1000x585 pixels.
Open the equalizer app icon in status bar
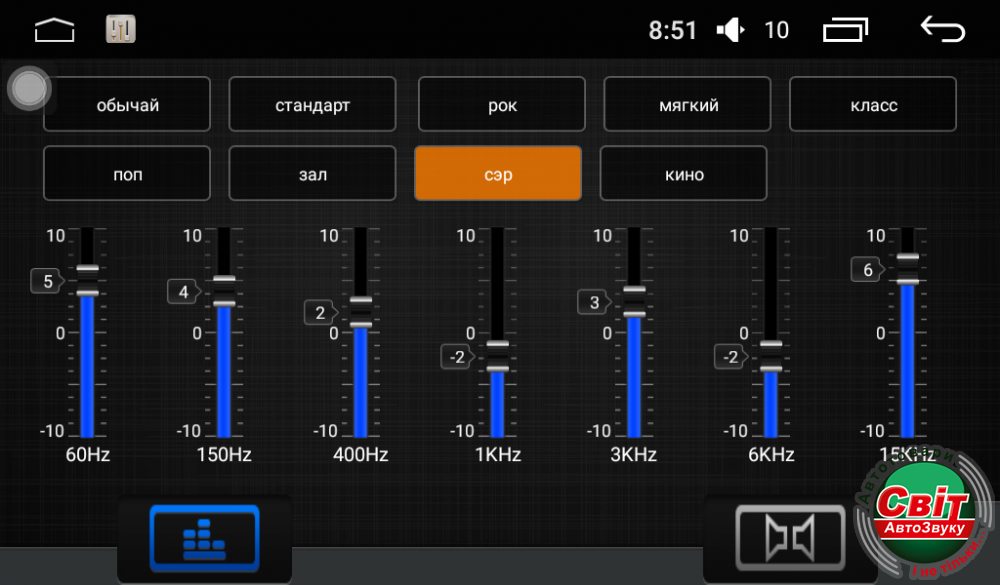tap(121, 30)
